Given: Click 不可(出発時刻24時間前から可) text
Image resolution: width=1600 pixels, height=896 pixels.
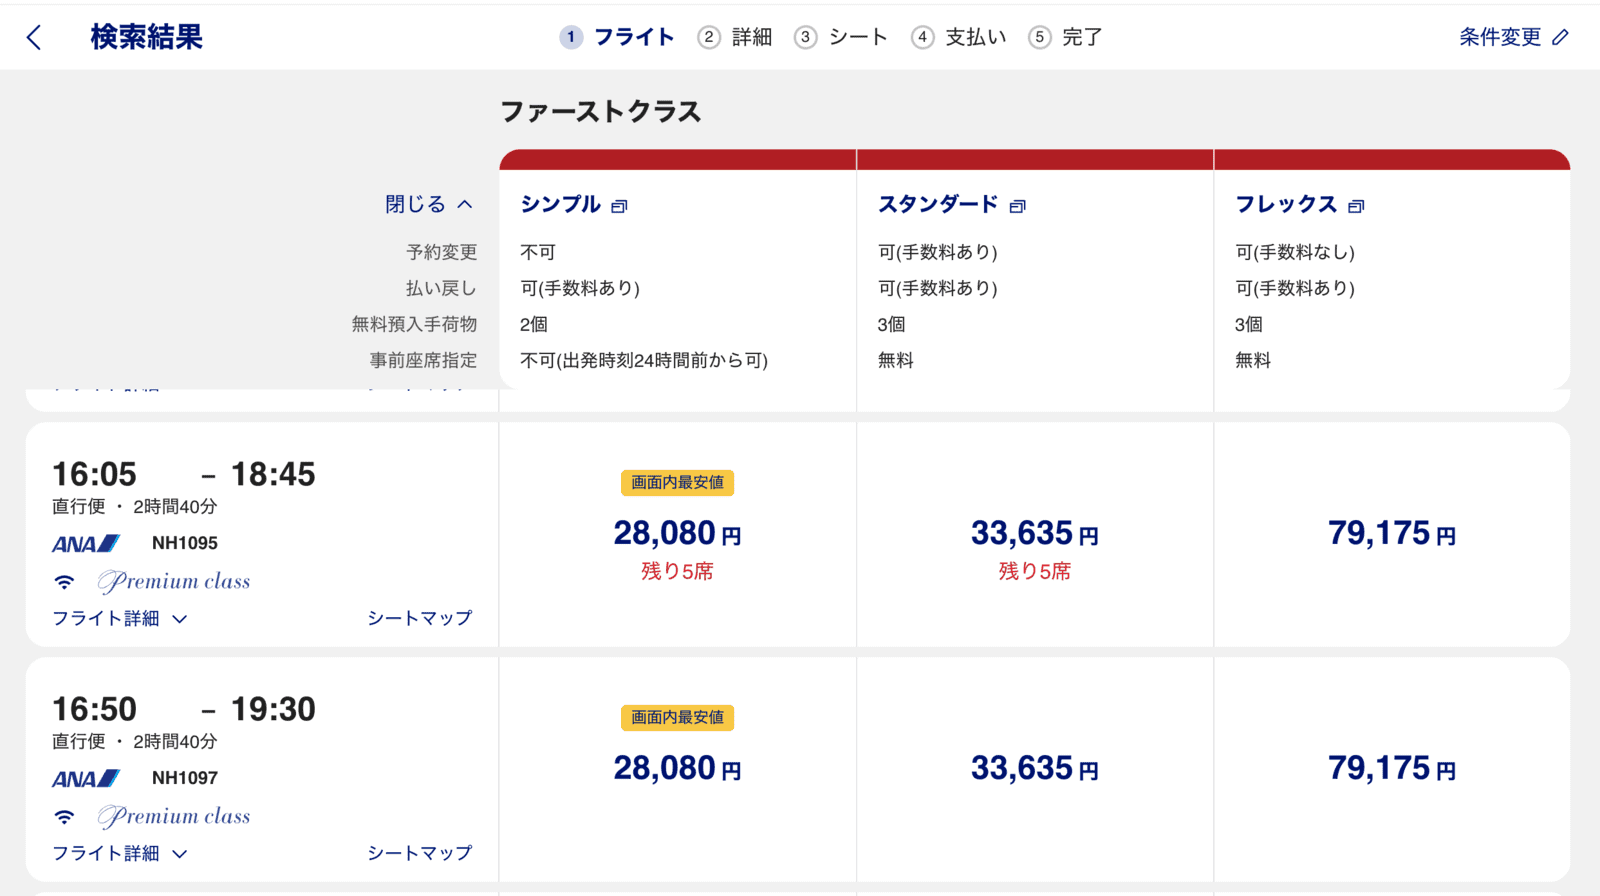Looking at the screenshot, I should point(644,361).
